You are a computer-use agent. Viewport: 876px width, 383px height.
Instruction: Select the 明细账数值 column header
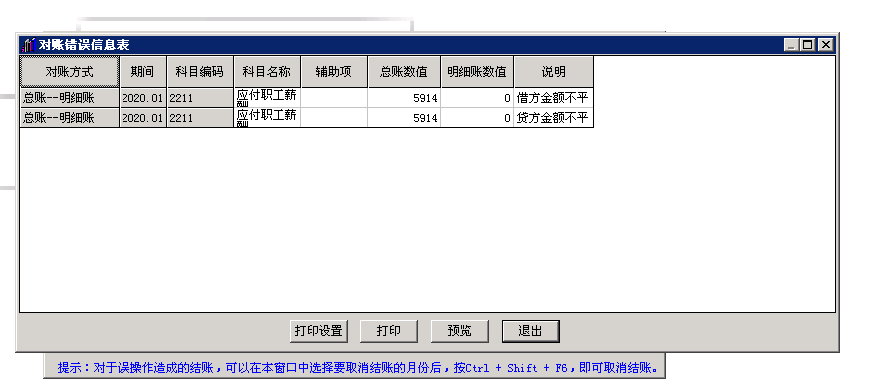pyautogui.click(x=477, y=71)
